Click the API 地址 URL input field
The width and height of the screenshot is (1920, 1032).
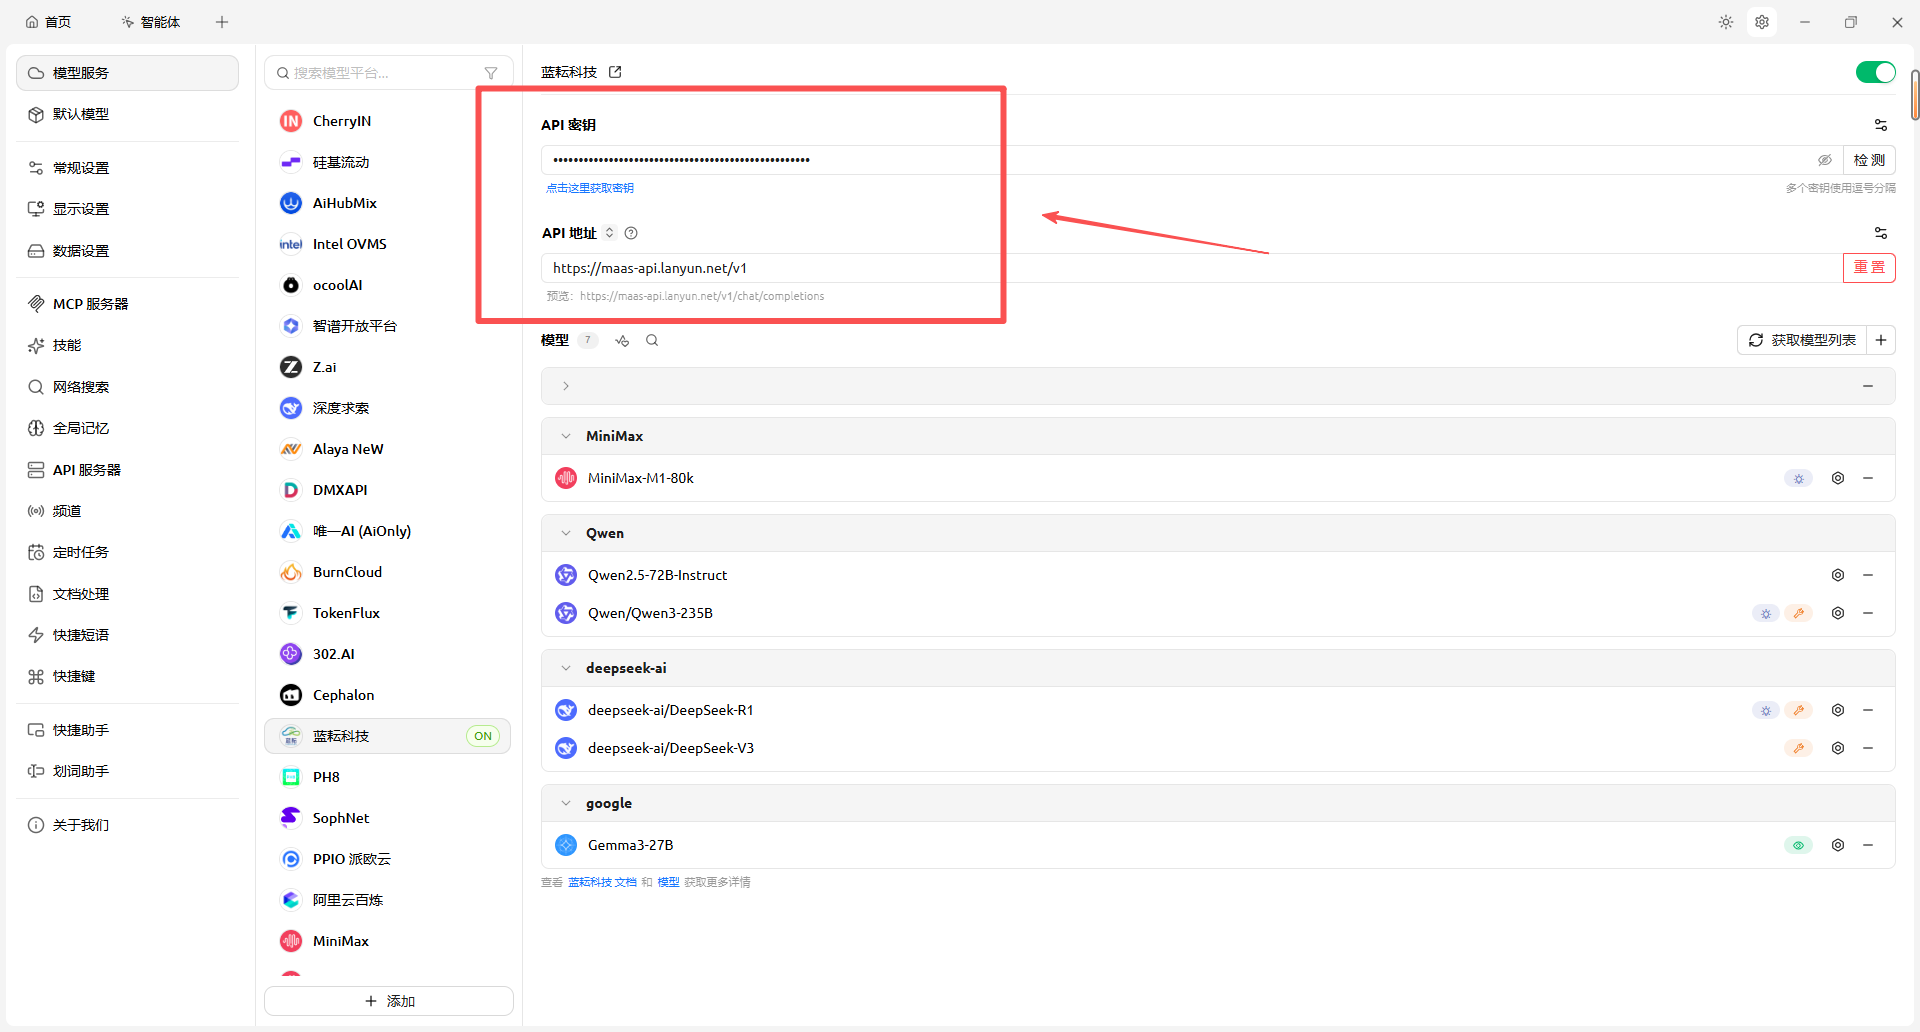click(x=1192, y=268)
